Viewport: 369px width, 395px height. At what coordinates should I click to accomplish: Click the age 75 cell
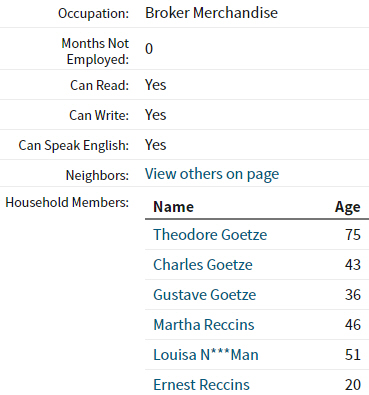click(353, 235)
